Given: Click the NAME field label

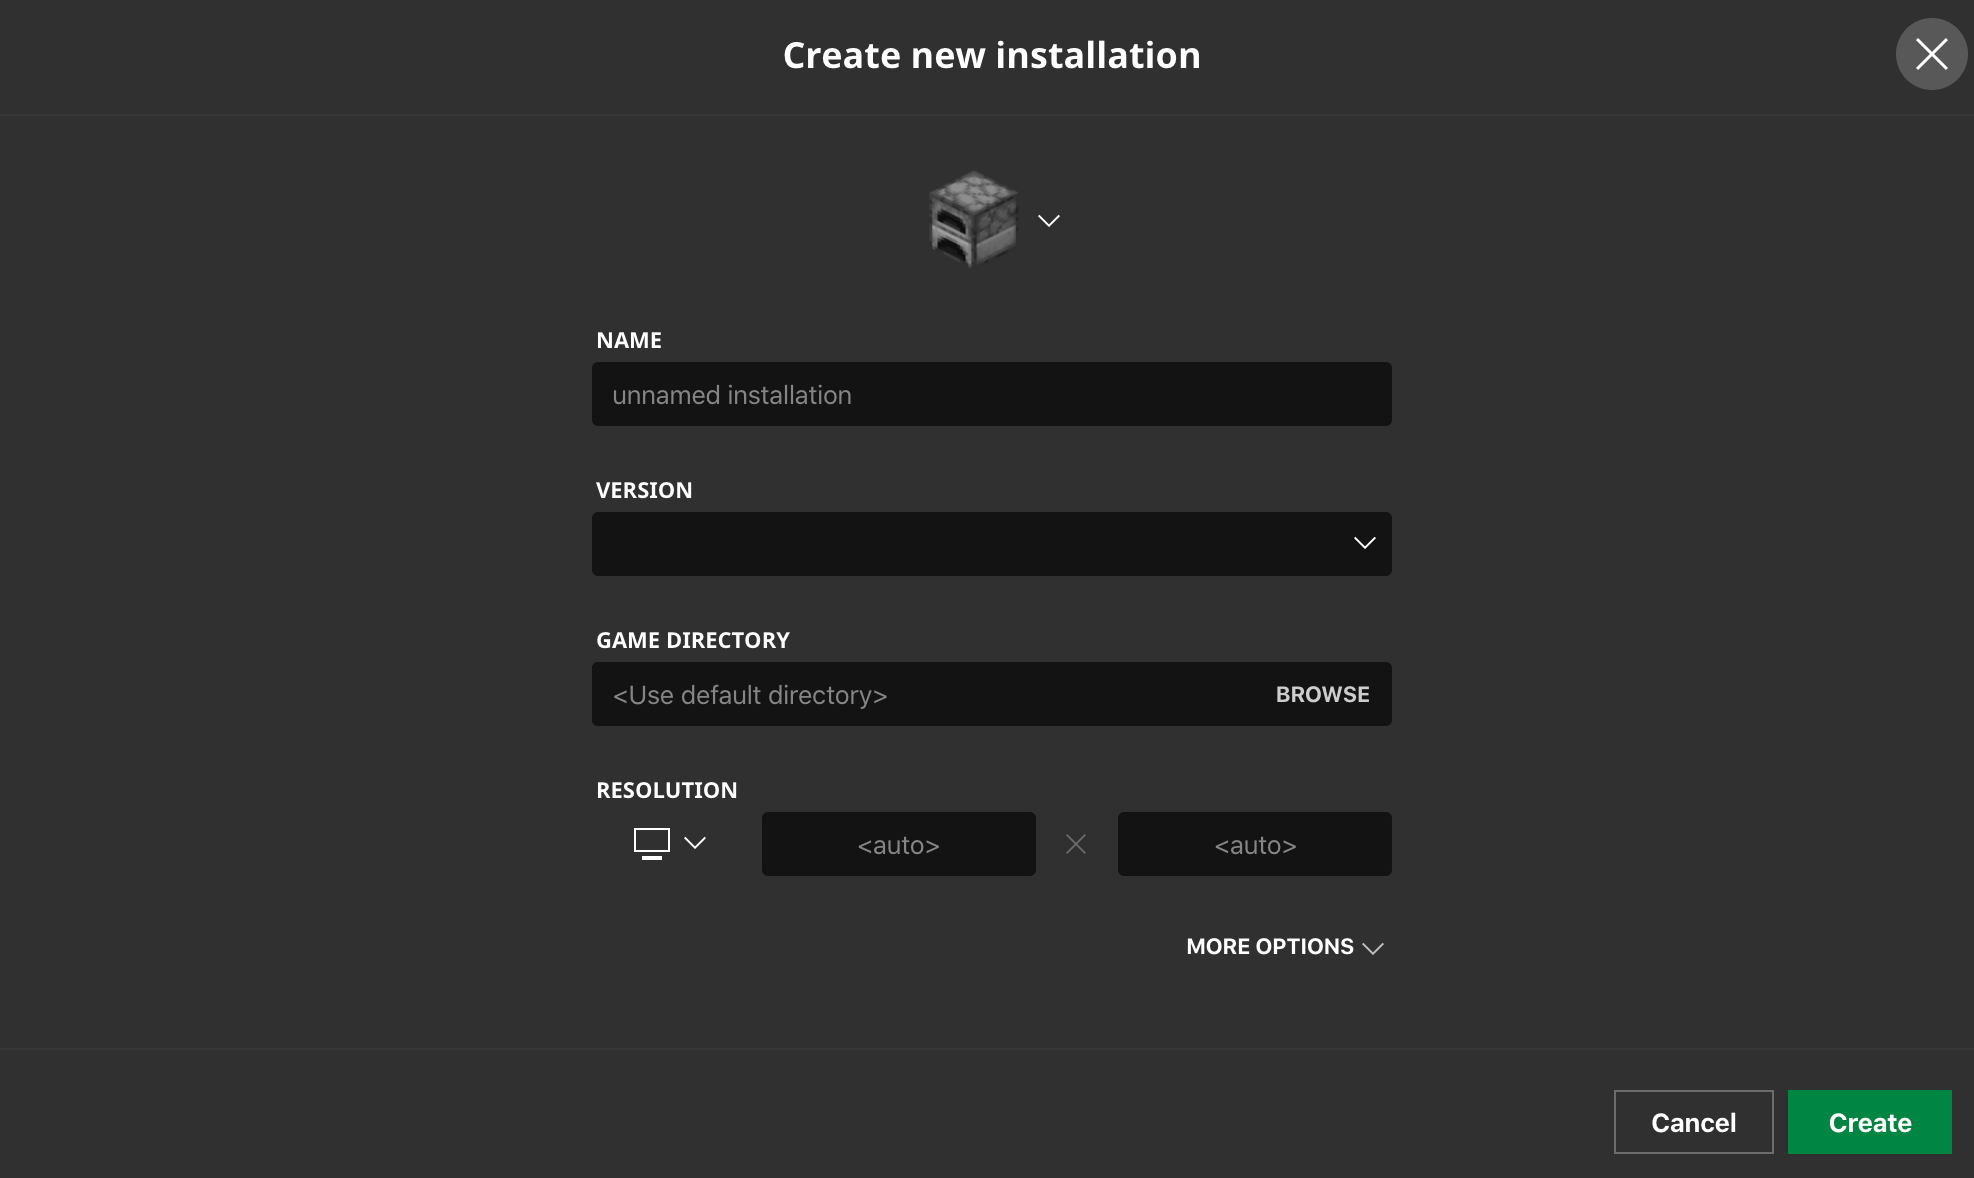Looking at the screenshot, I should pyautogui.click(x=628, y=340).
